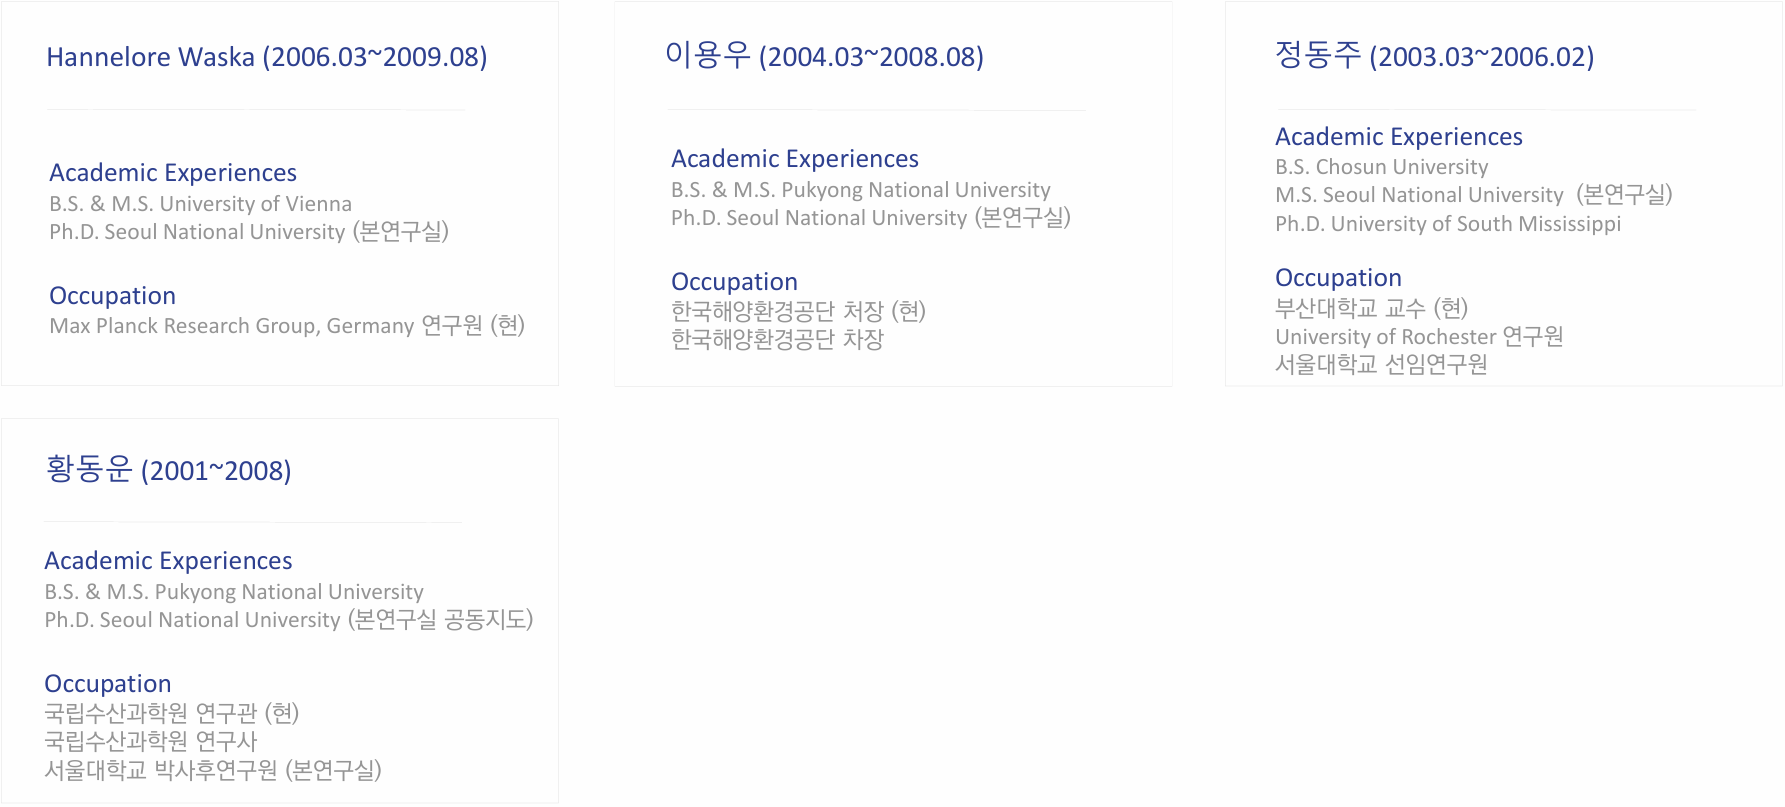Click Occupation label in 이용우 card

click(734, 282)
